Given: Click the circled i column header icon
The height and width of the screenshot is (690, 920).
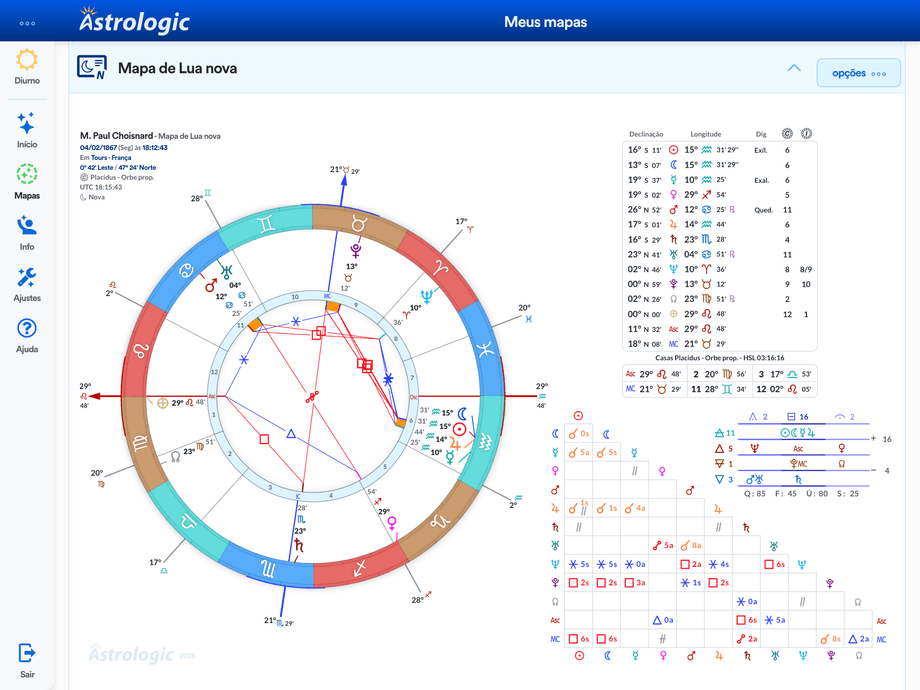Looking at the screenshot, I should [x=807, y=134].
